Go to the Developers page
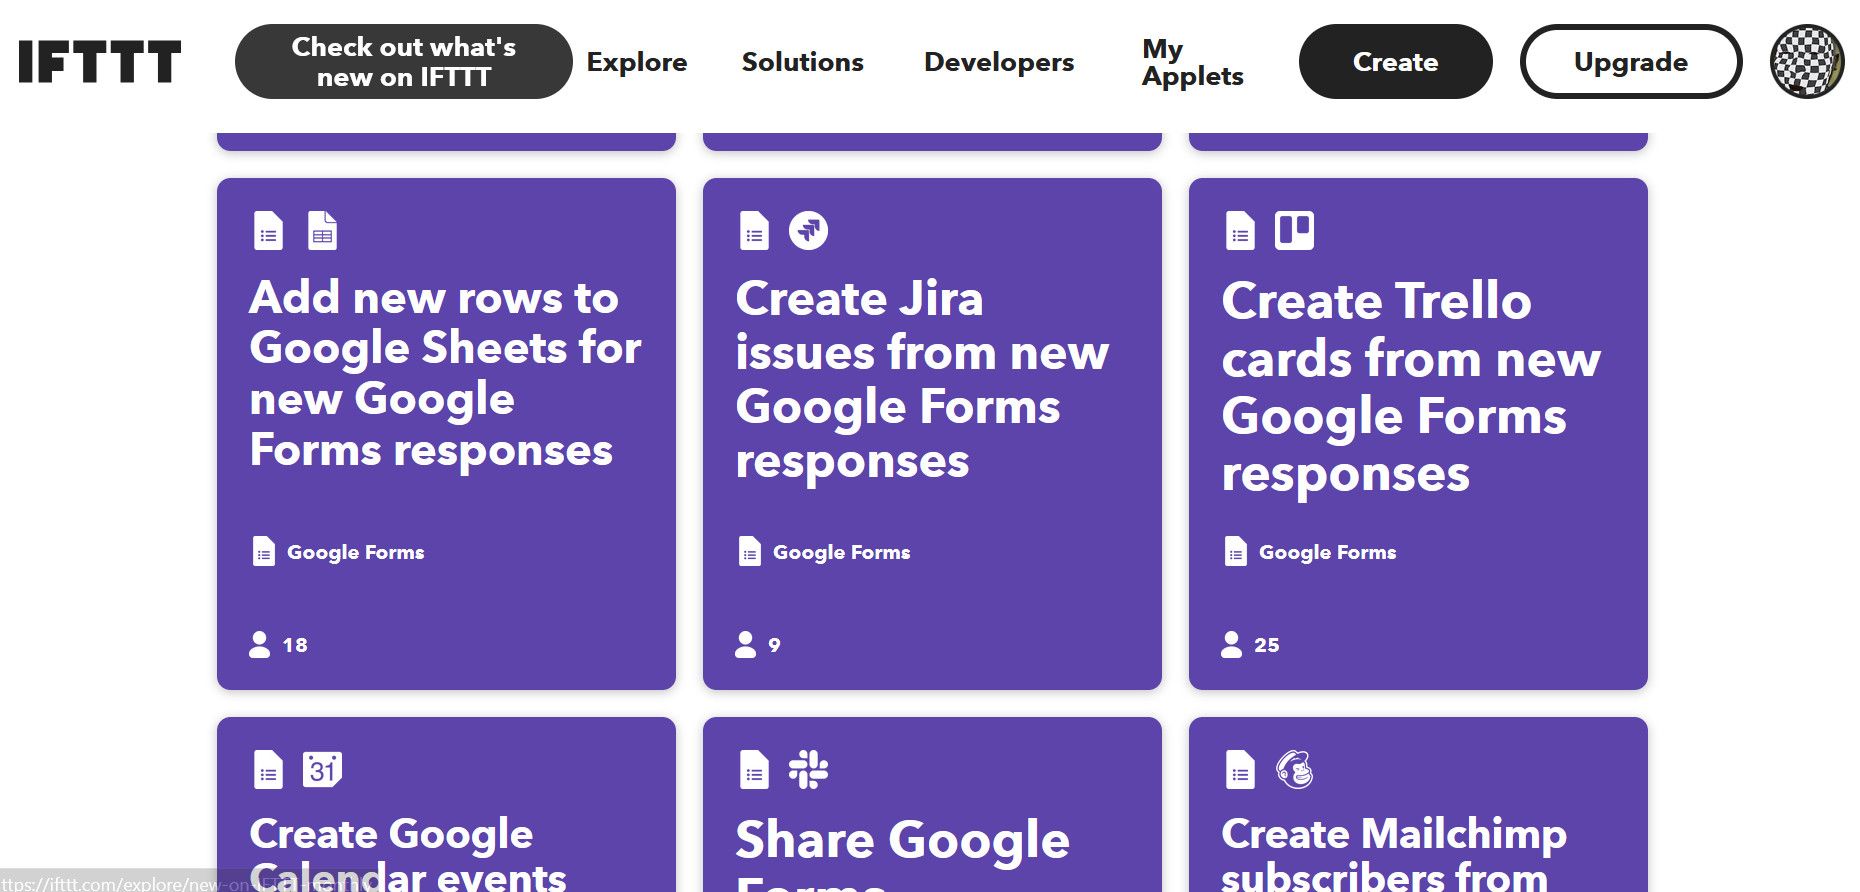1860x892 pixels. click(x=999, y=62)
